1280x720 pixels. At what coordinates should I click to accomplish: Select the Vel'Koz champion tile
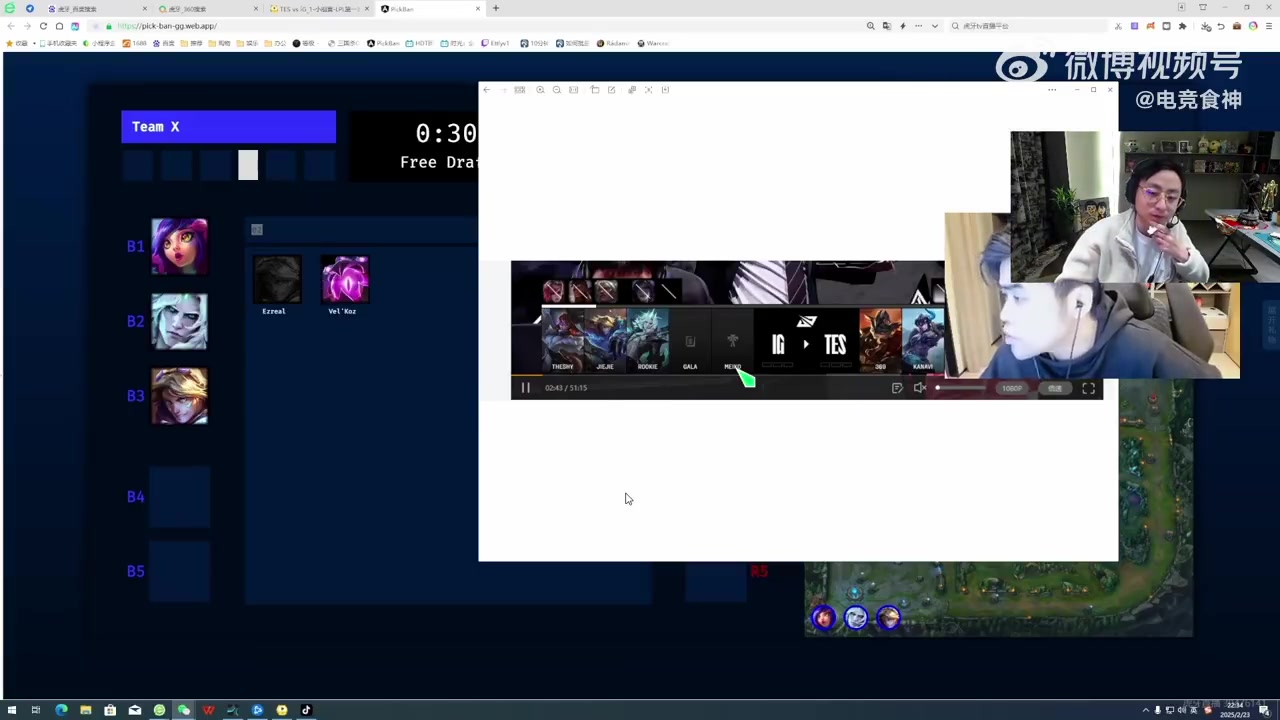pyautogui.click(x=345, y=280)
